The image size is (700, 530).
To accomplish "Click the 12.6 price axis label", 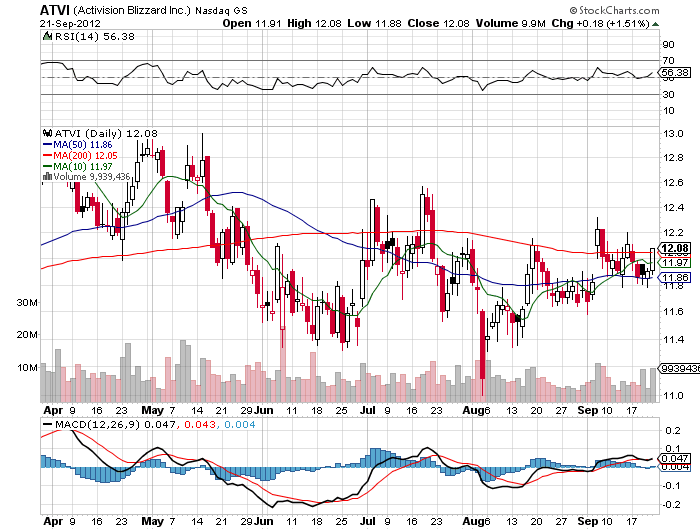I will click(x=673, y=183).
